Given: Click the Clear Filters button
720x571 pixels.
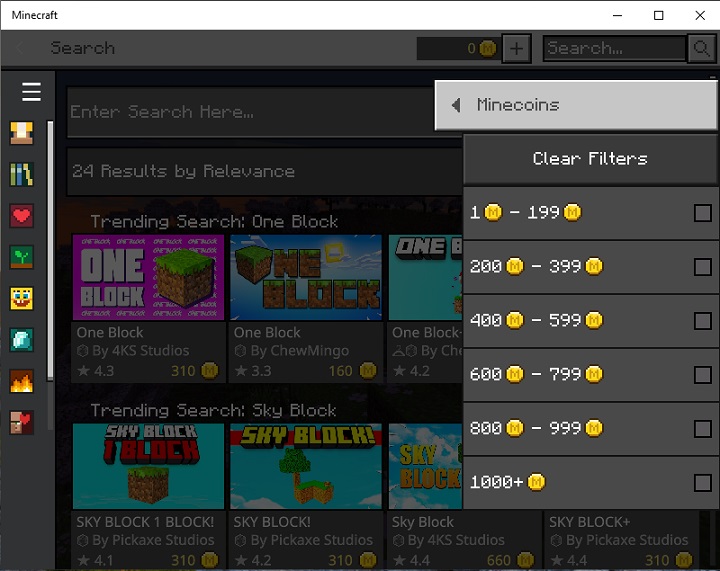Looking at the screenshot, I should 590,159.
